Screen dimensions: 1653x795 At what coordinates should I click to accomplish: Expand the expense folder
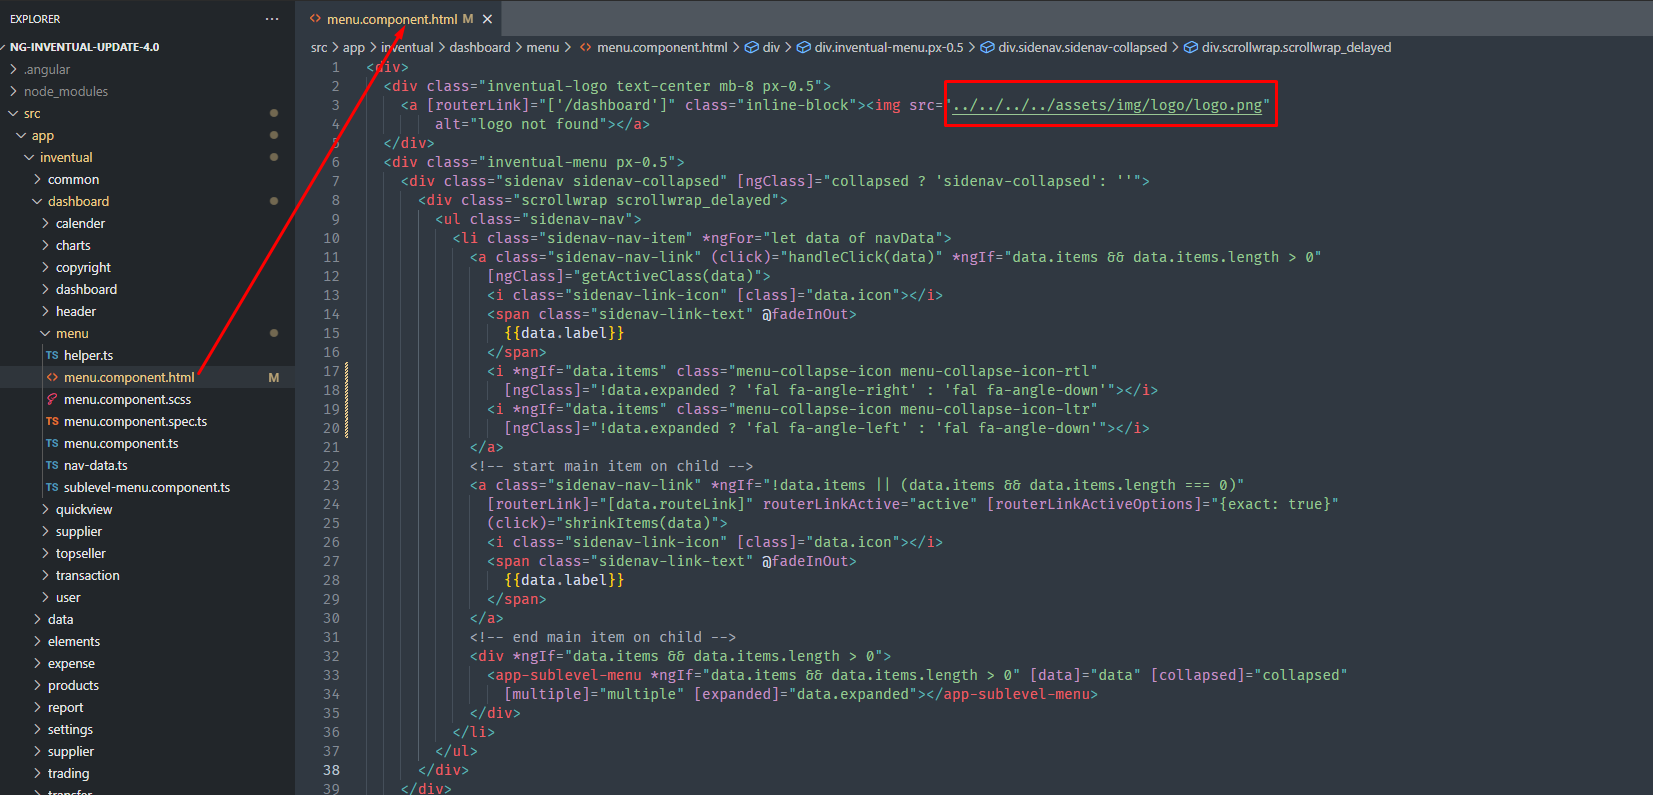71,663
